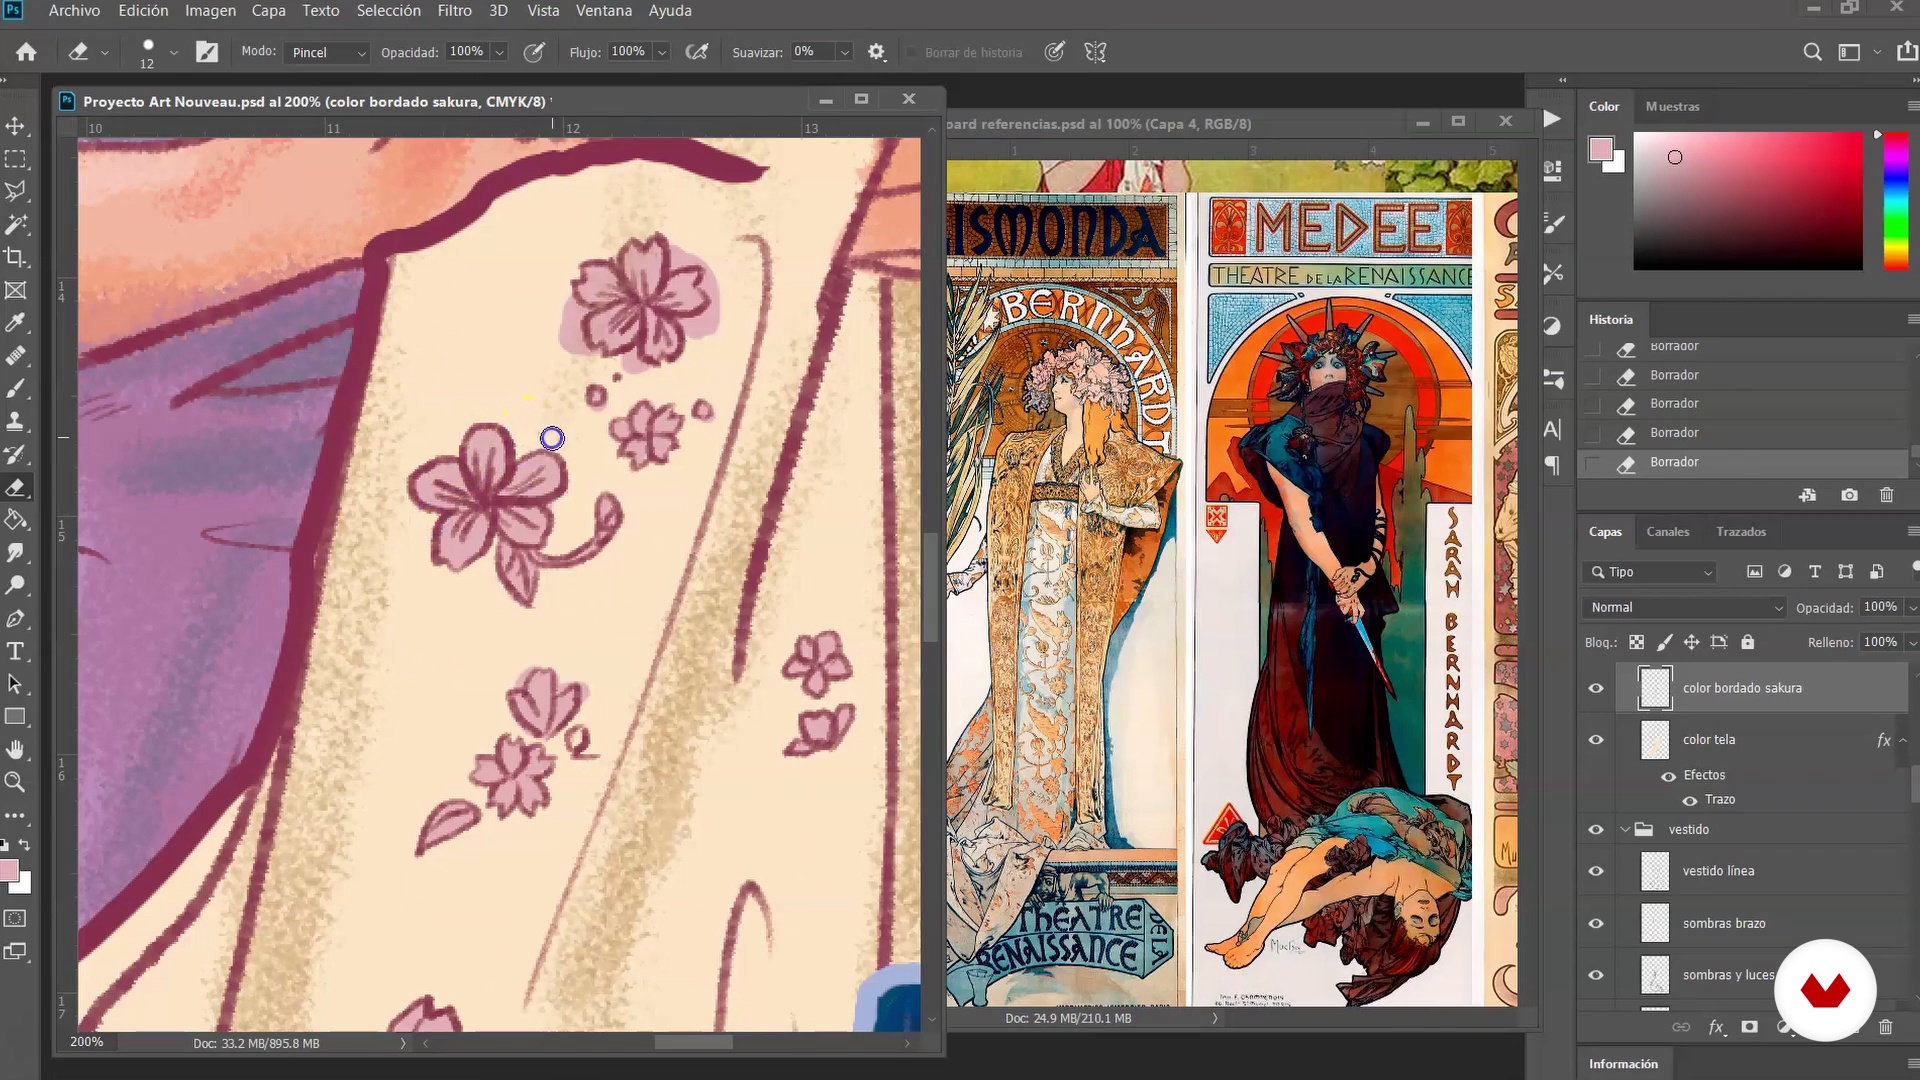This screenshot has width=1920, height=1080.
Task: Select the Polygonal Lasso tool
Action: coord(15,191)
